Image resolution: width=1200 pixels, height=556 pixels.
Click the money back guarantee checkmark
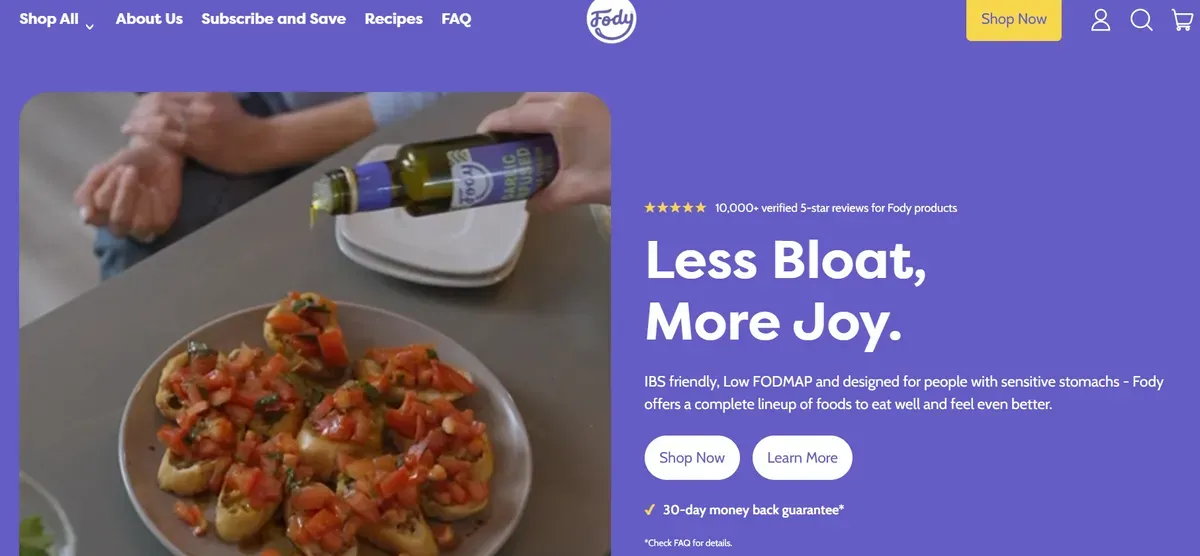pos(650,510)
